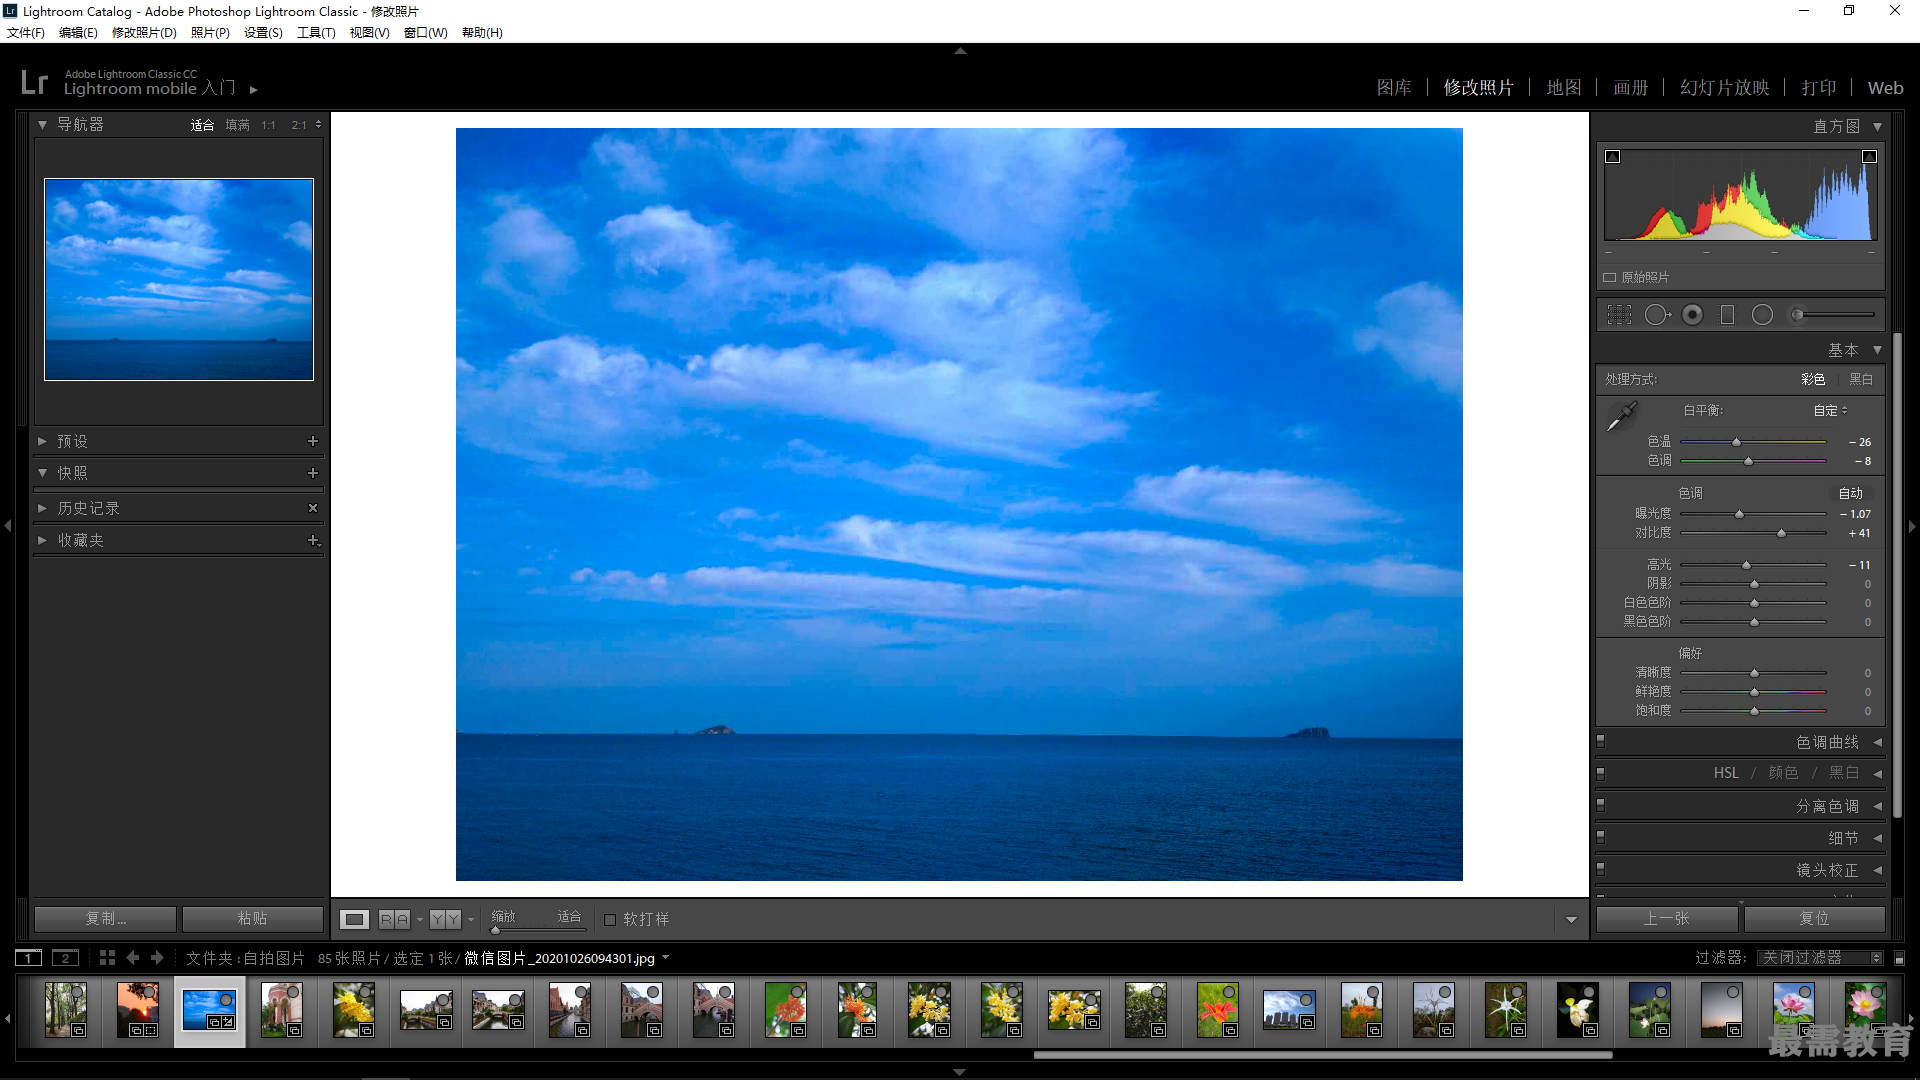
Task: Set navigator zoom to 1:1
Action: click(268, 125)
